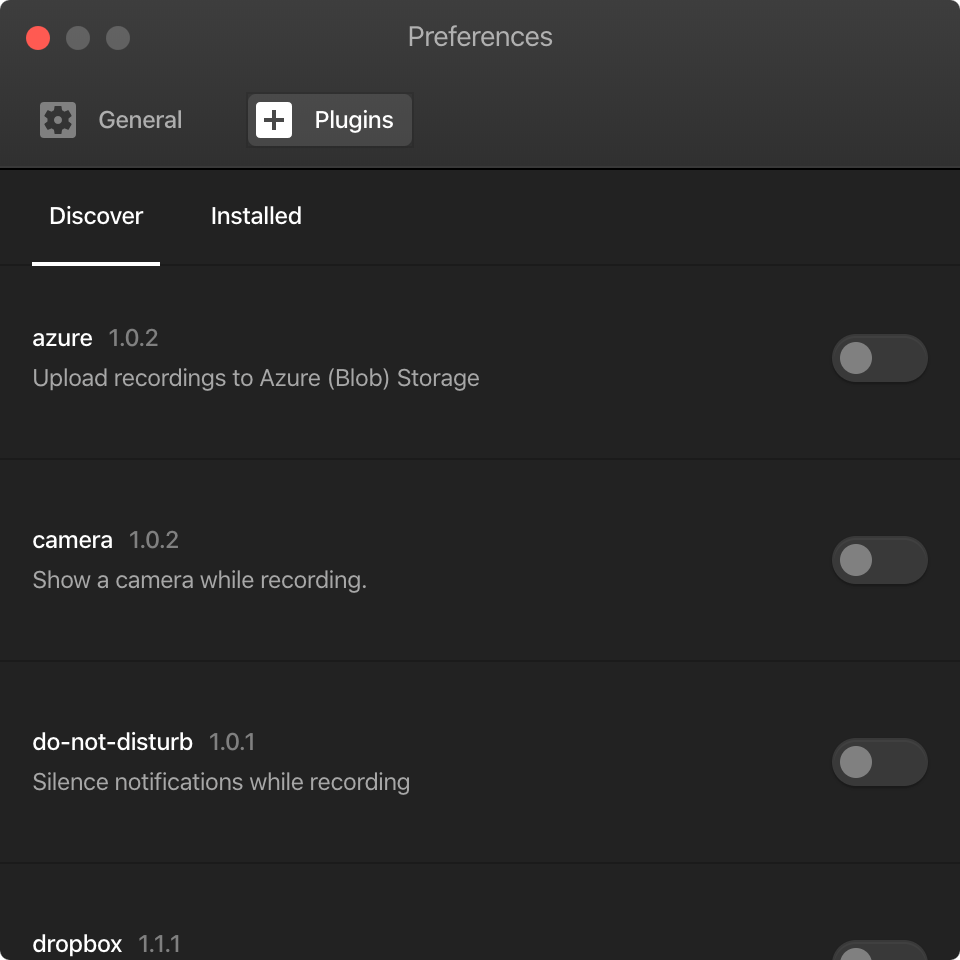Click the azure version number 1.0.2
The width and height of the screenshot is (960, 960).
tap(133, 338)
